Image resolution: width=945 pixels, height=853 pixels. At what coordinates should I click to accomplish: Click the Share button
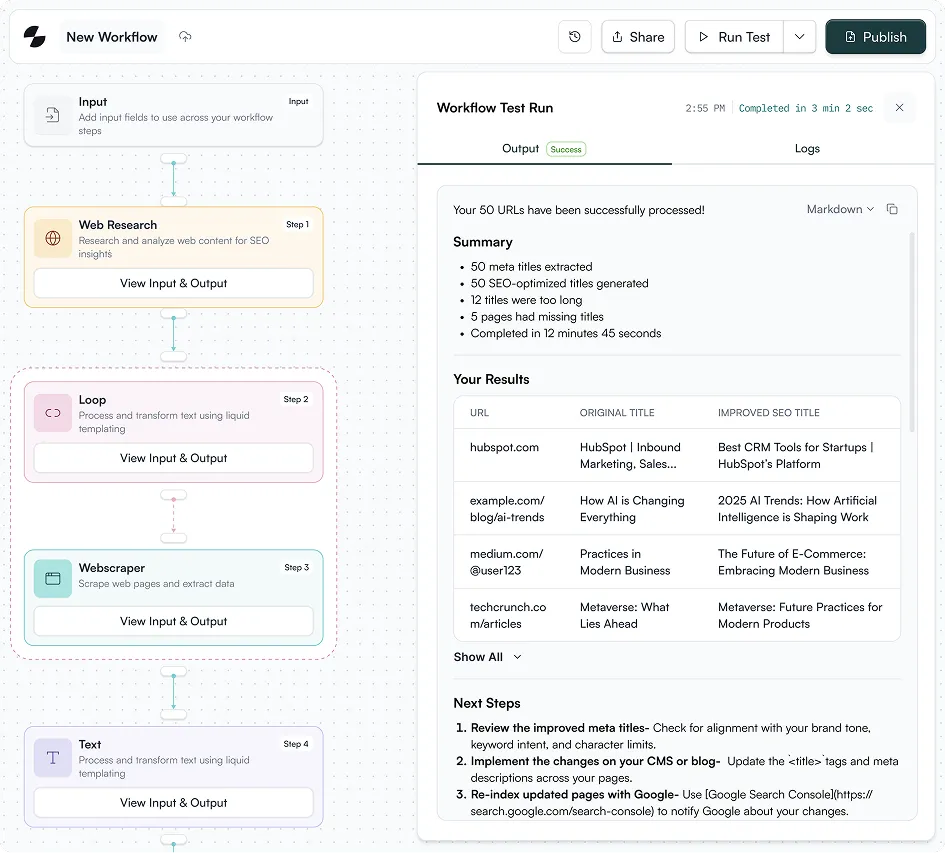click(638, 37)
